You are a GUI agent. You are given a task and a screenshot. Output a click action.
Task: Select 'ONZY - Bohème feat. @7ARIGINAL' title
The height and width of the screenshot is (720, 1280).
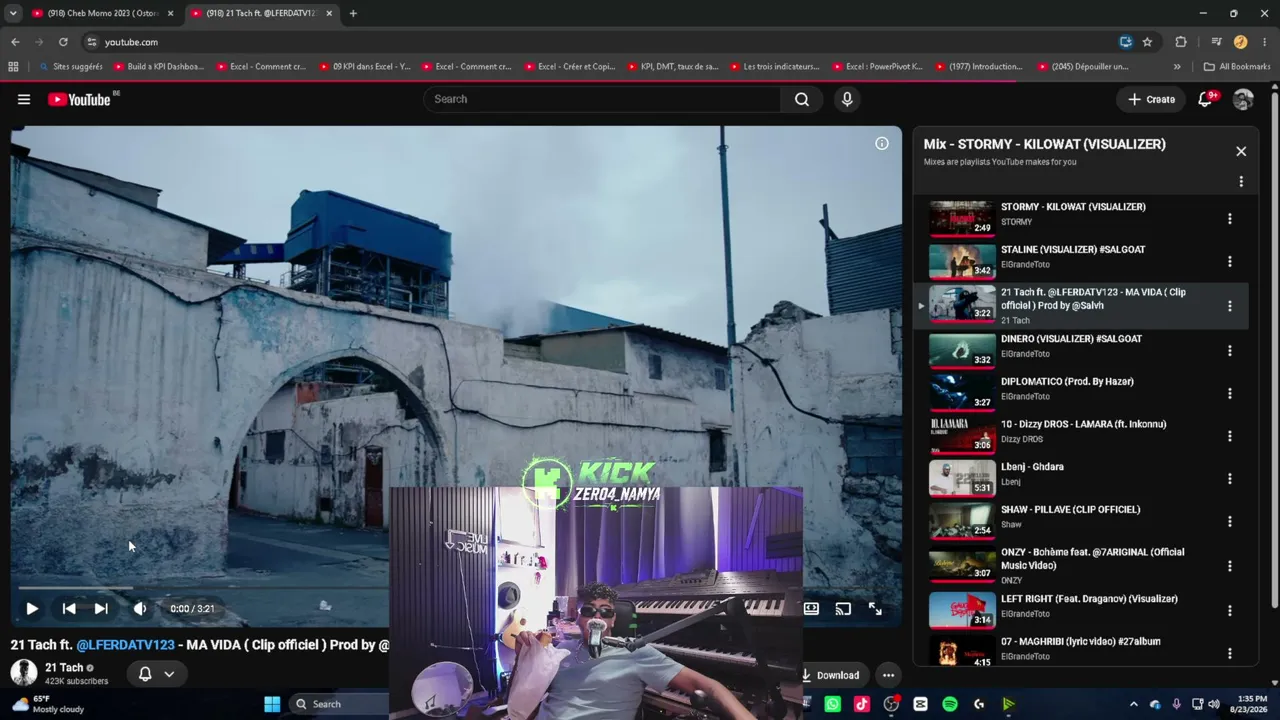(1092, 559)
